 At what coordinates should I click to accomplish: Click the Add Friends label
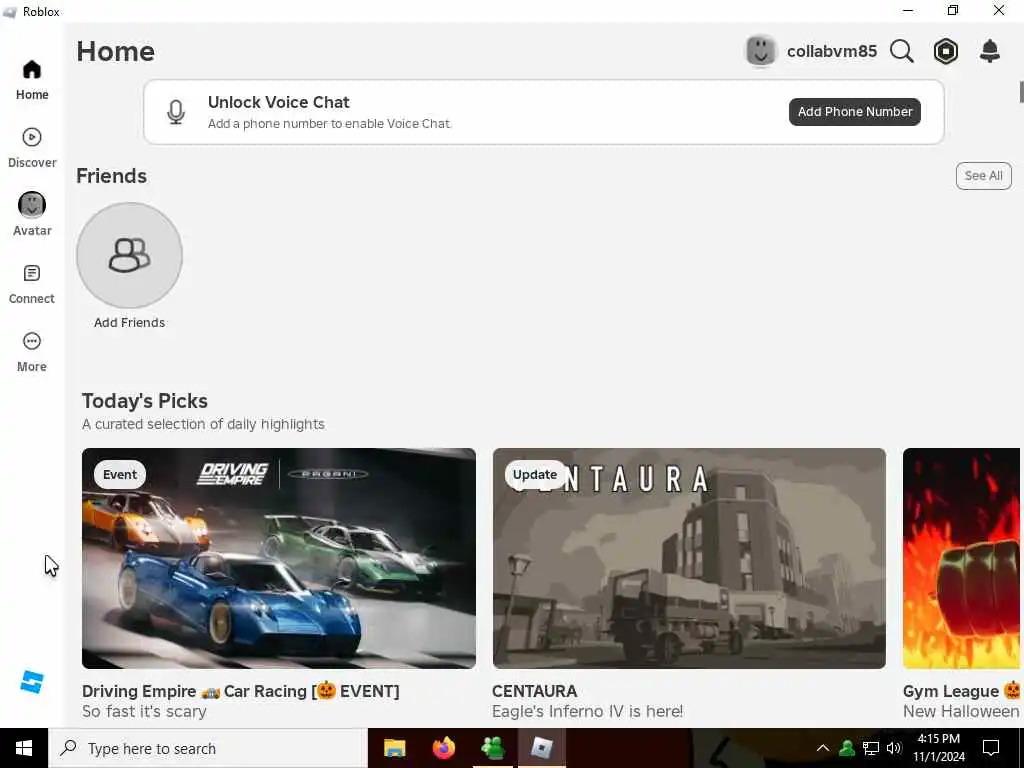pyautogui.click(x=129, y=323)
